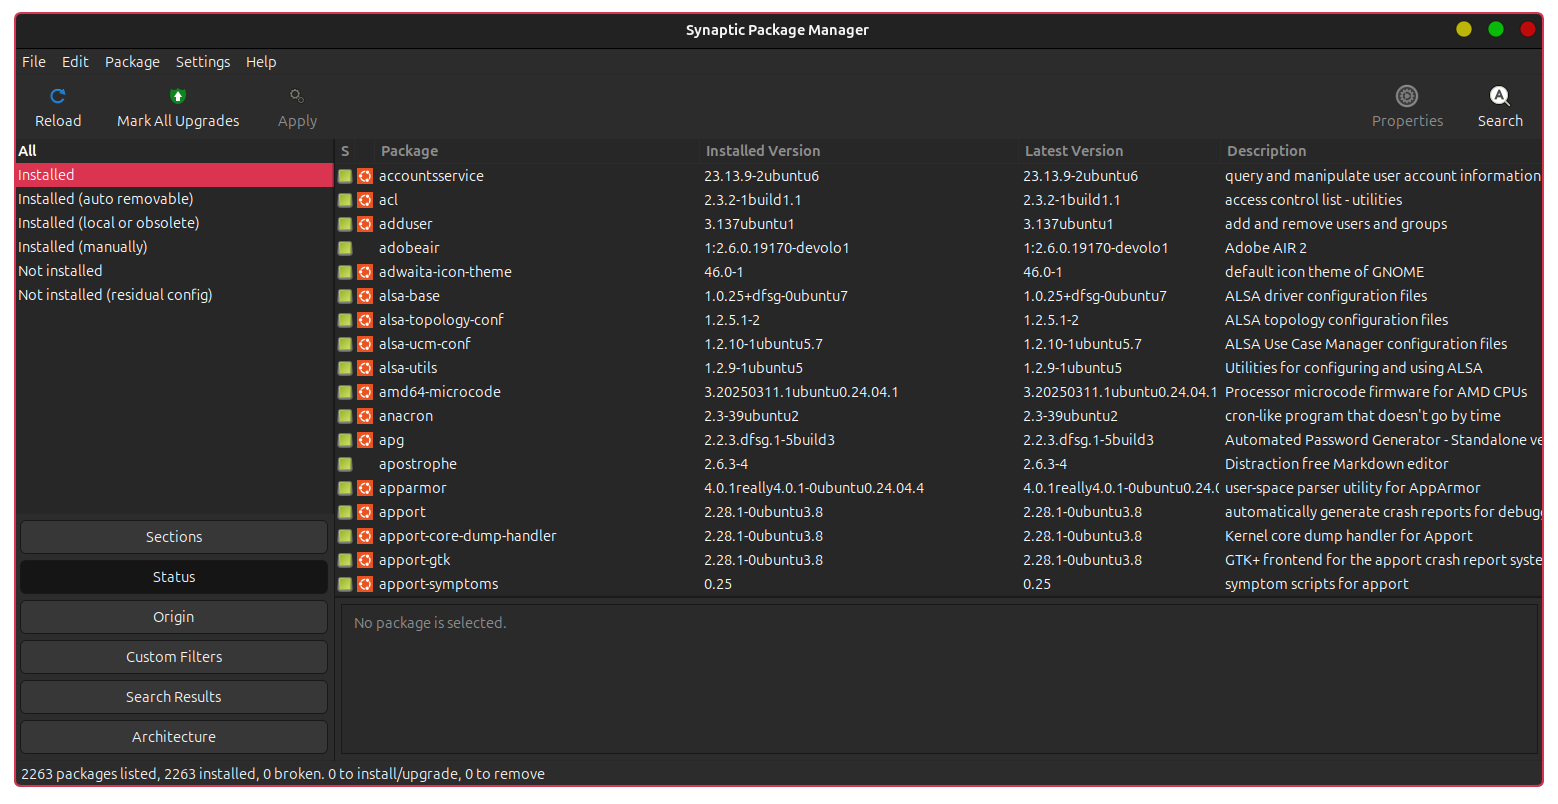The height and width of the screenshot is (804, 1558).
Task: Click the Ubuntu logo icon next to apport-gtk
Action: 365,560
